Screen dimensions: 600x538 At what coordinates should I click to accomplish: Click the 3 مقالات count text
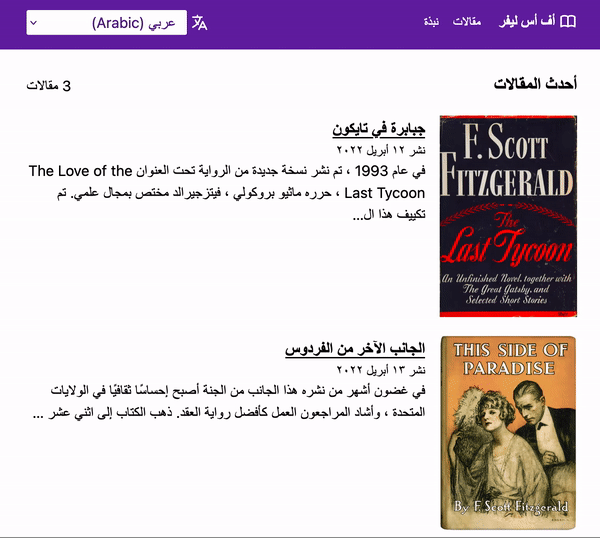pyautogui.click(x=49, y=86)
